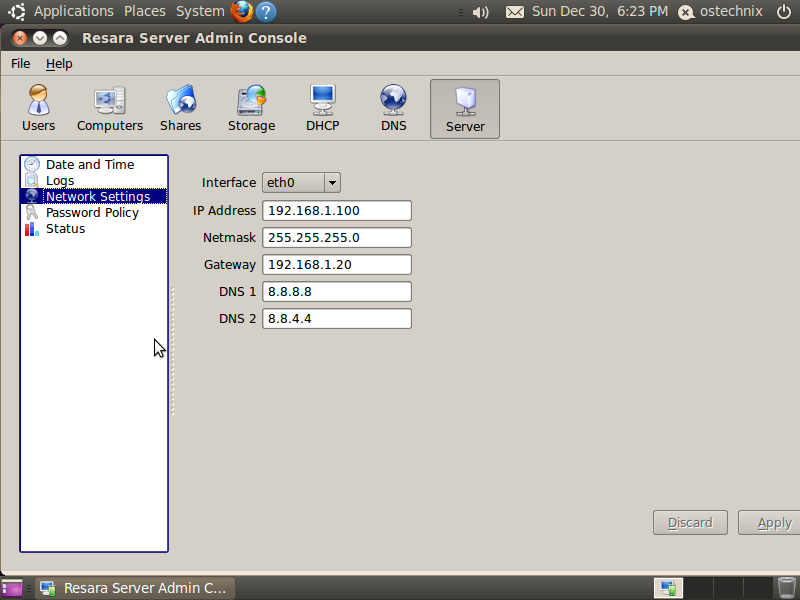Select Status in the sidebar list

pyautogui.click(x=65, y=229)
